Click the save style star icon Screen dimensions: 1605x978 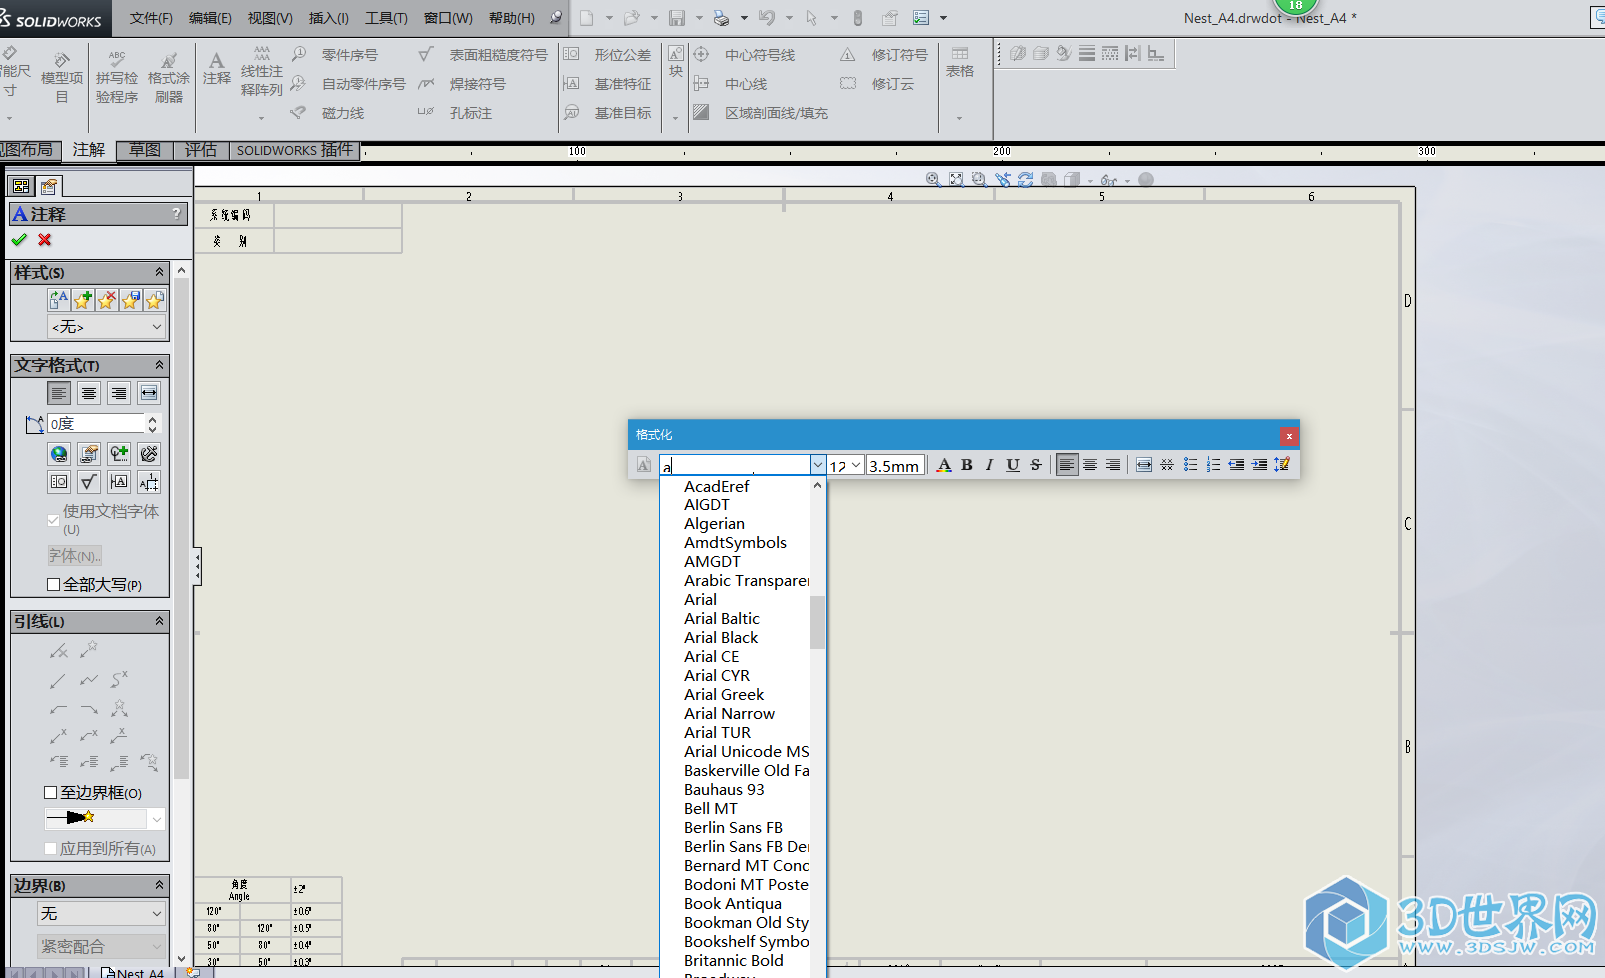pyautogui.click(x=131, y=300)
